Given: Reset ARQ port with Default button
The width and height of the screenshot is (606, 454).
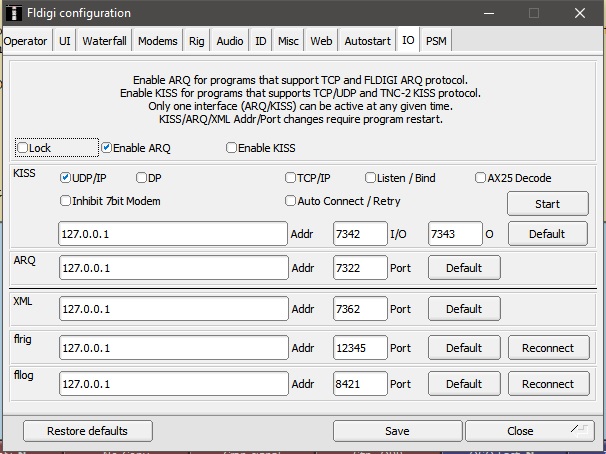Looking at the screenshot, I should point(464,268).
